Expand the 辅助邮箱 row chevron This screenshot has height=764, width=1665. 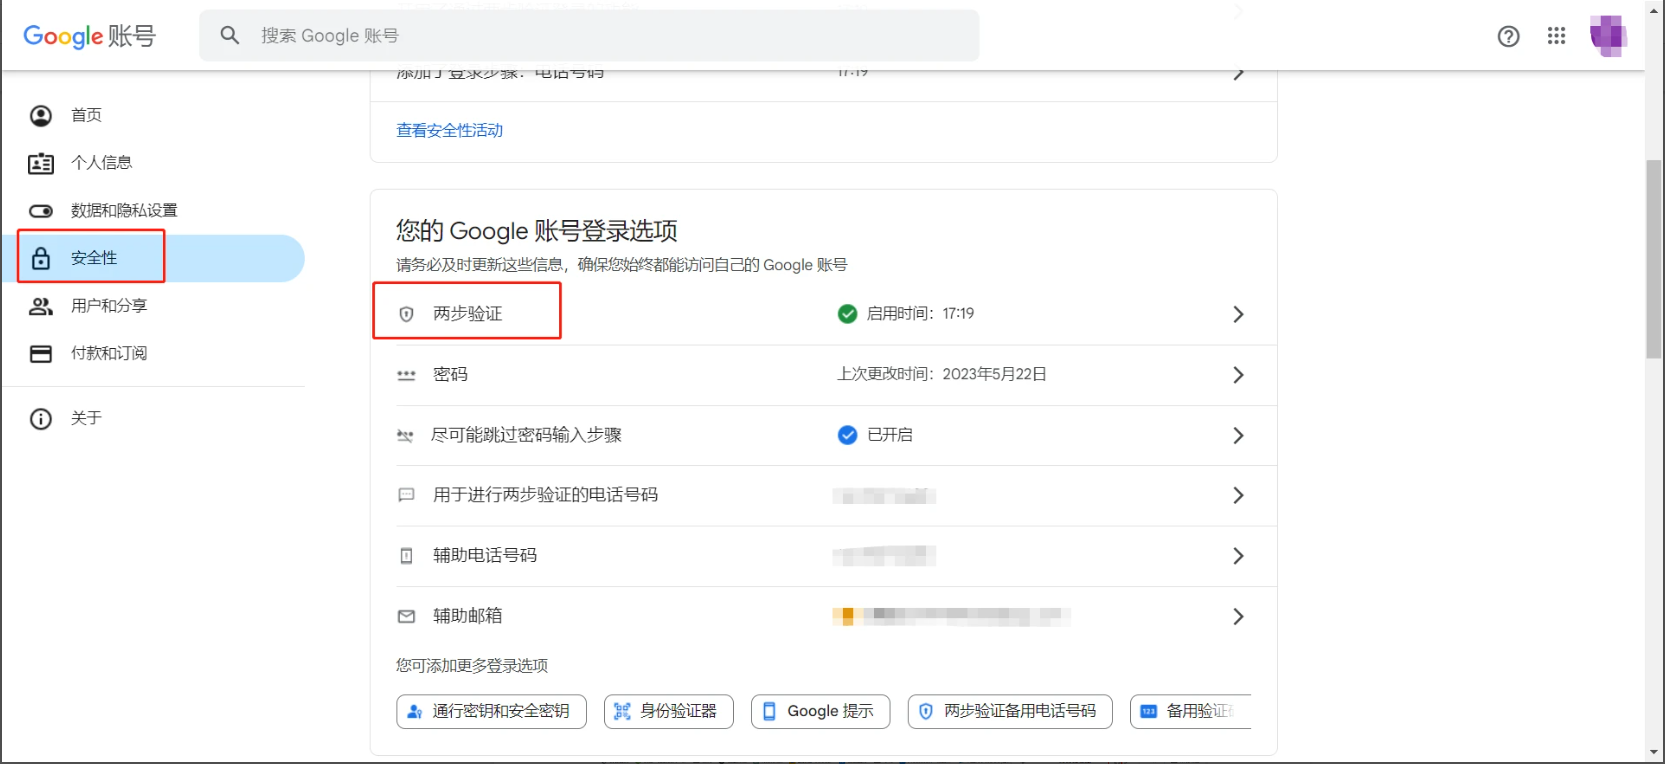point(1238,616)
